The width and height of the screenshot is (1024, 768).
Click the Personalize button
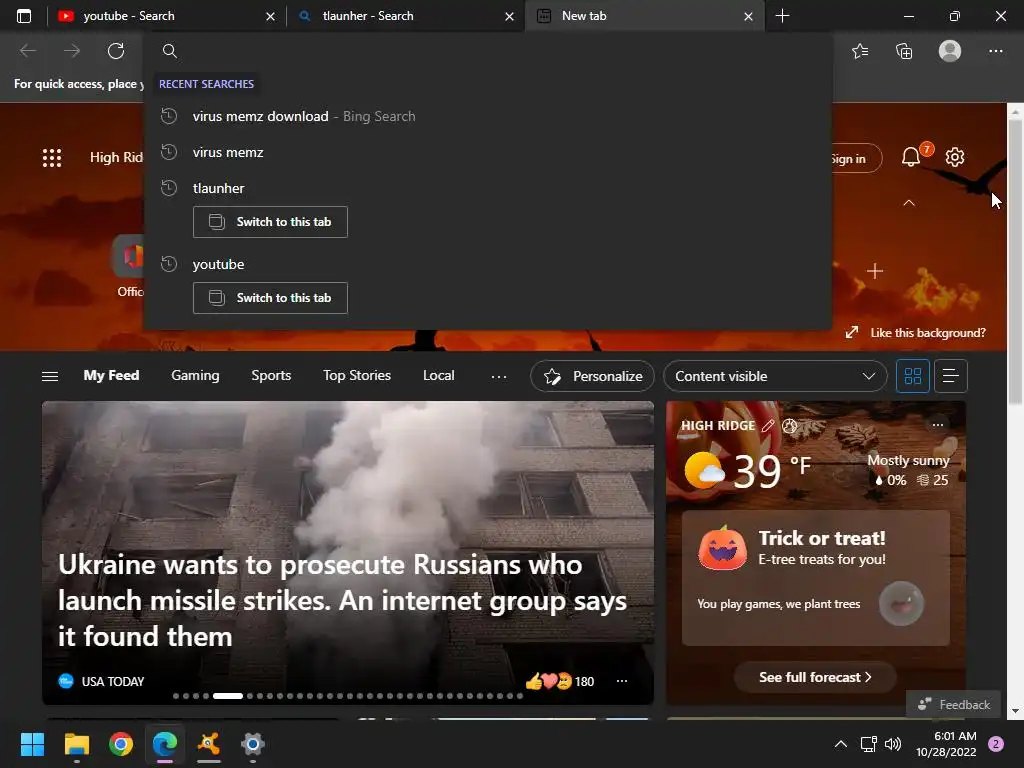[x=592, y=376]
